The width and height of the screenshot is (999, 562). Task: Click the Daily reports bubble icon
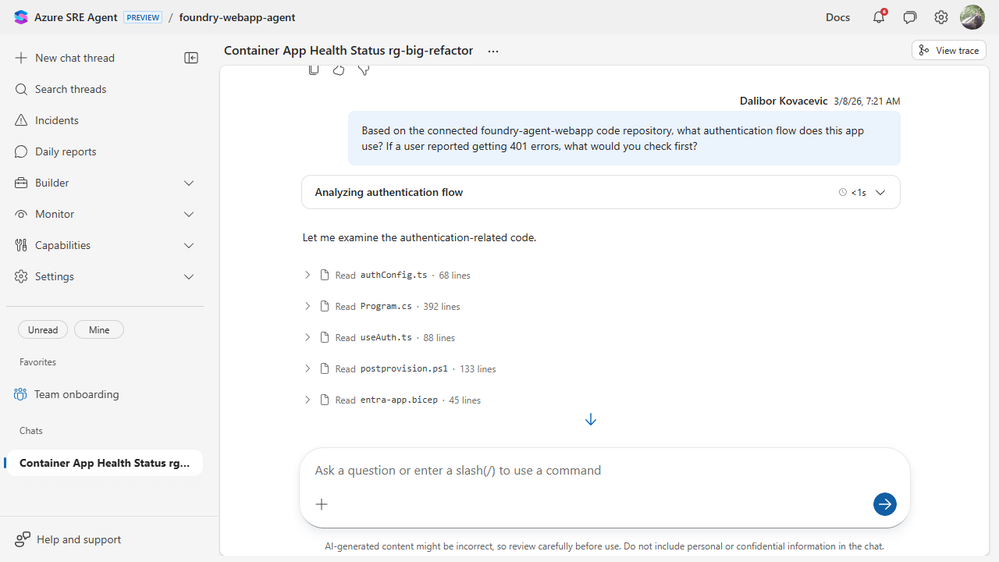coord(21,152)
